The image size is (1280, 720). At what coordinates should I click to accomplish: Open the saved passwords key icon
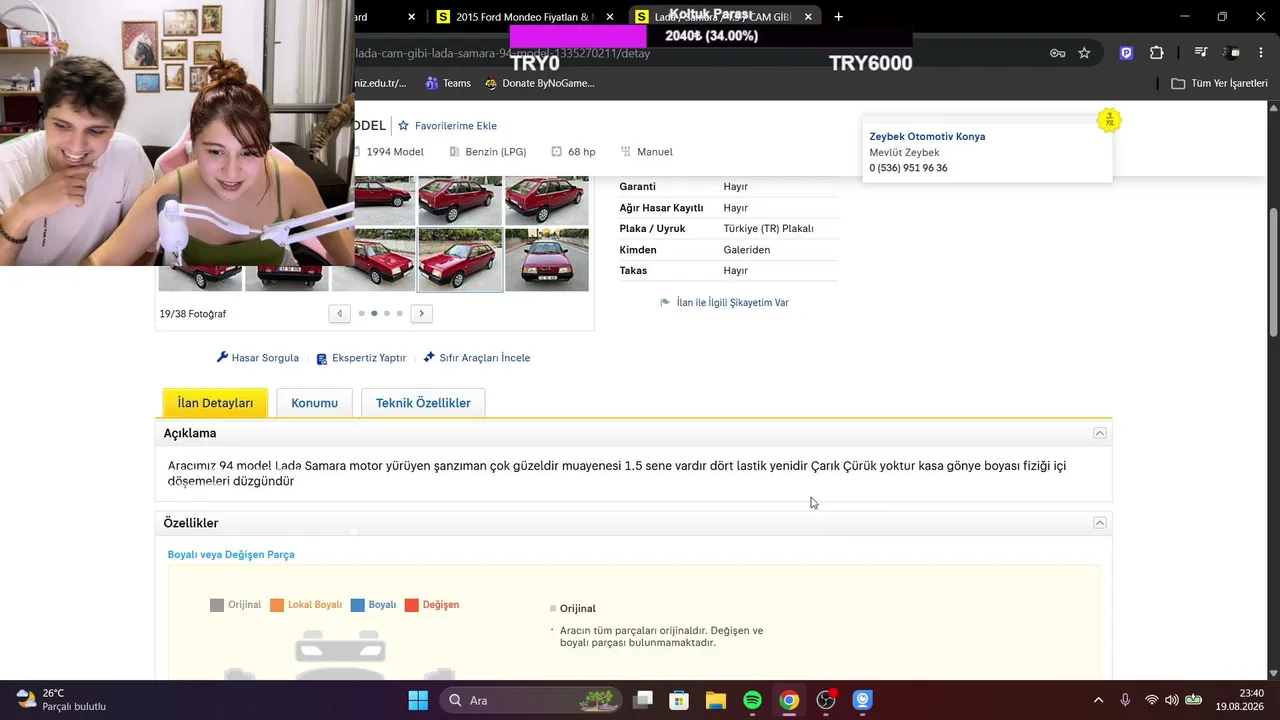(x=1057, y=53)
